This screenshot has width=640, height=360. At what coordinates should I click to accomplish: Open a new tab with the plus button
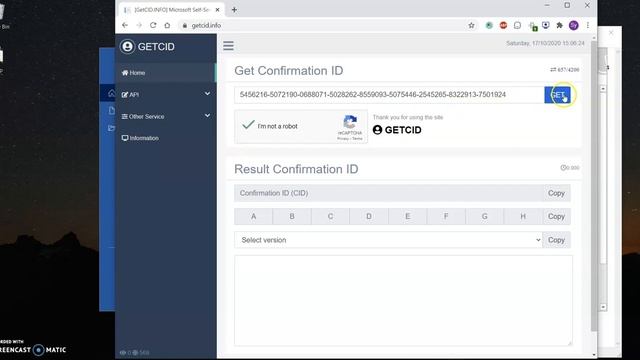click(x=234, y=9)
